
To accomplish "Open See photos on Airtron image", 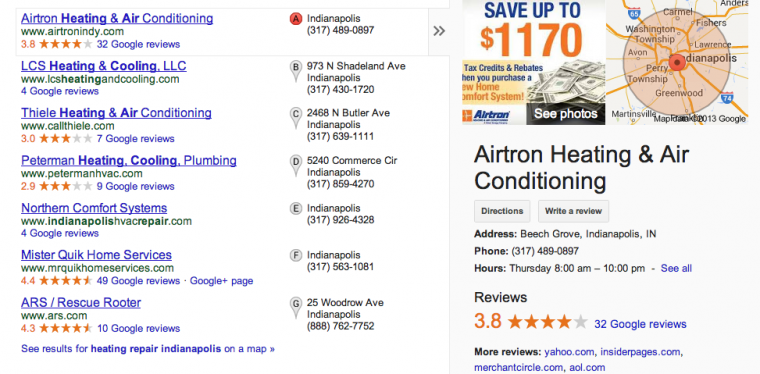I will coord(566,114).
